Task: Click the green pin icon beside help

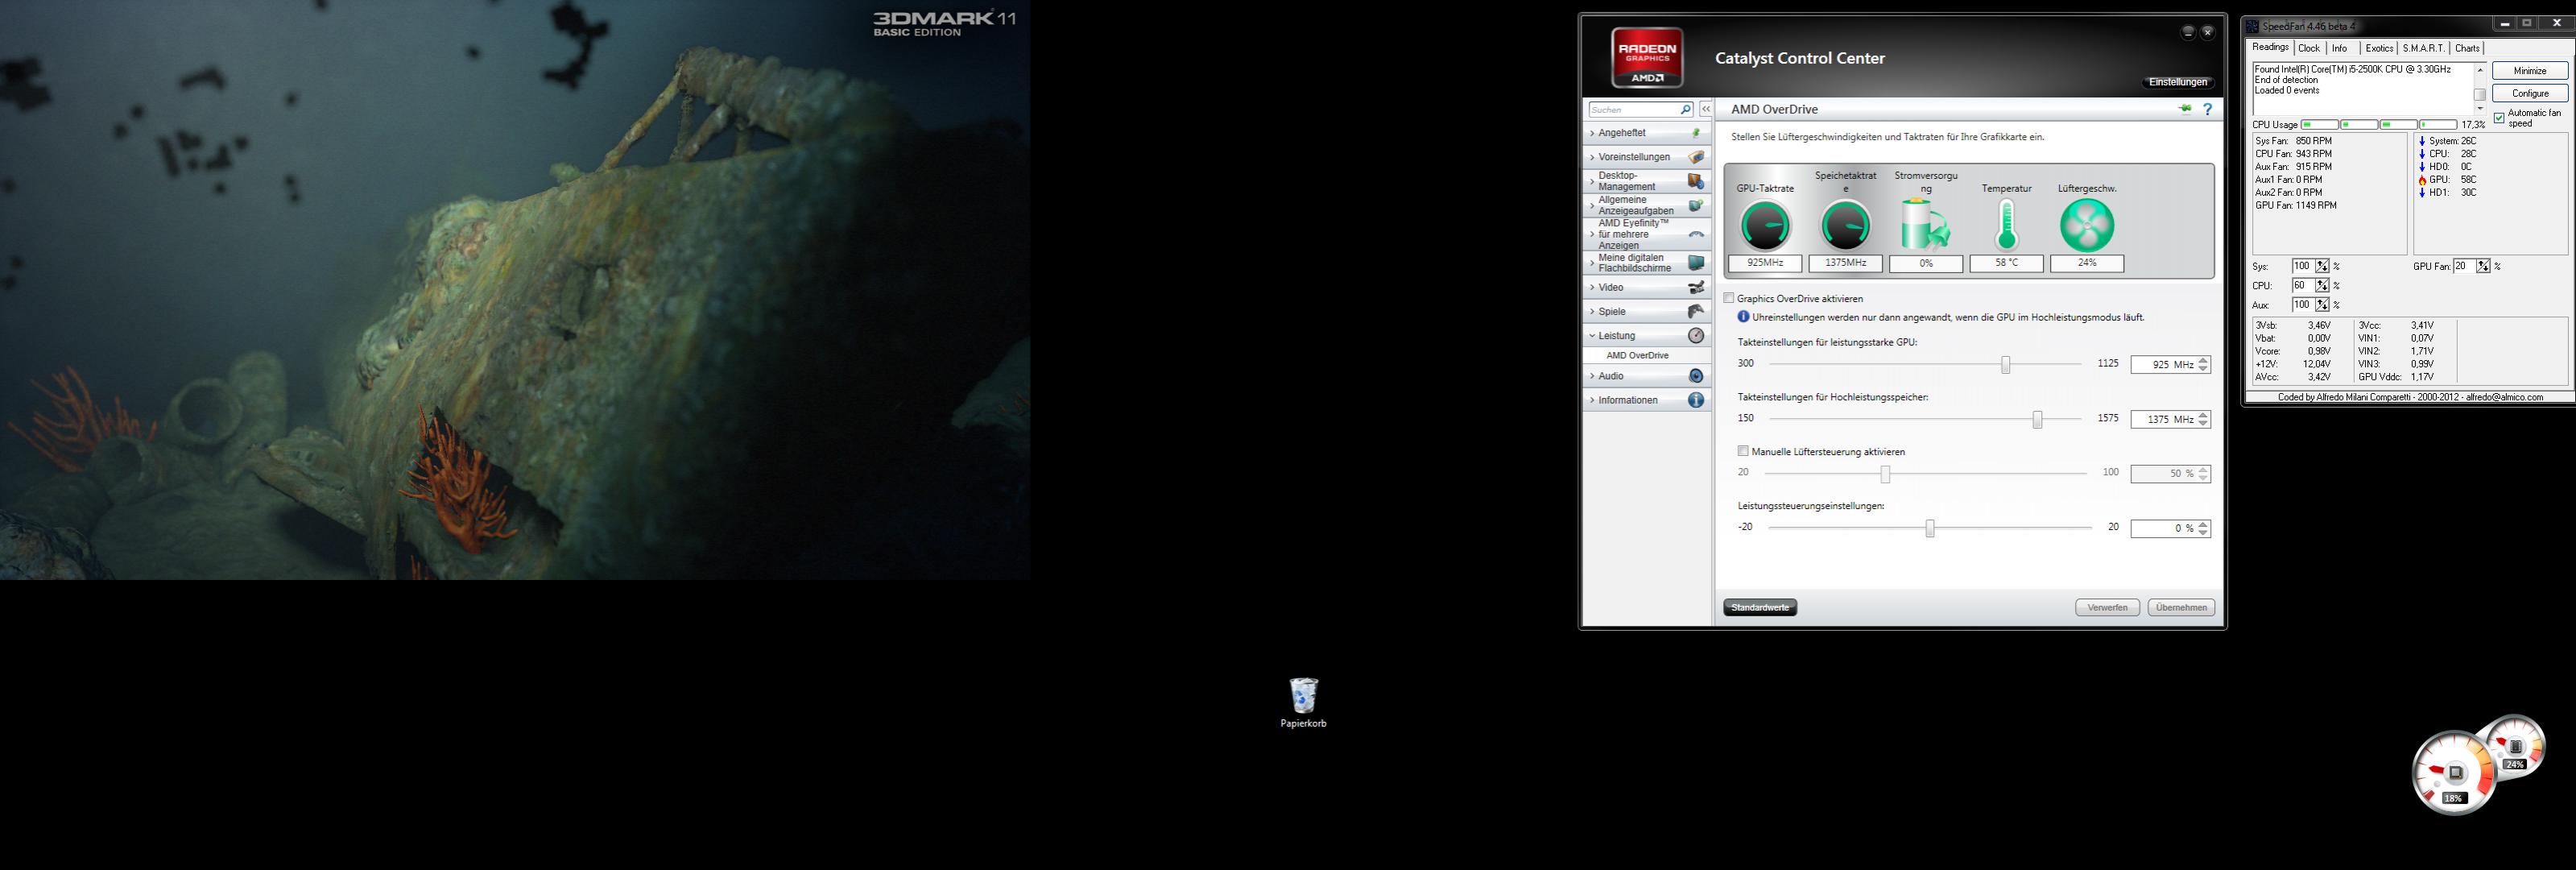Action: 2184,109
